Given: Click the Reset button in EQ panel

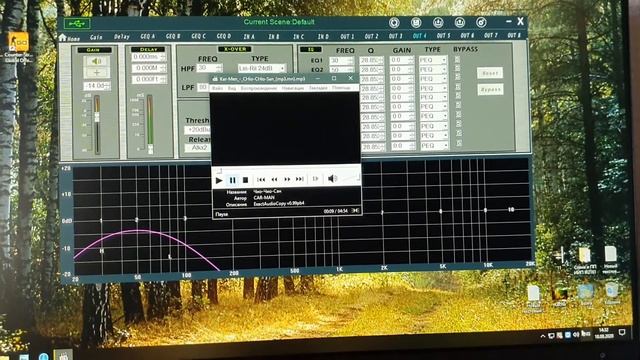Looking at the screenshot, I should pyautogui.click(x=490, y=73).
